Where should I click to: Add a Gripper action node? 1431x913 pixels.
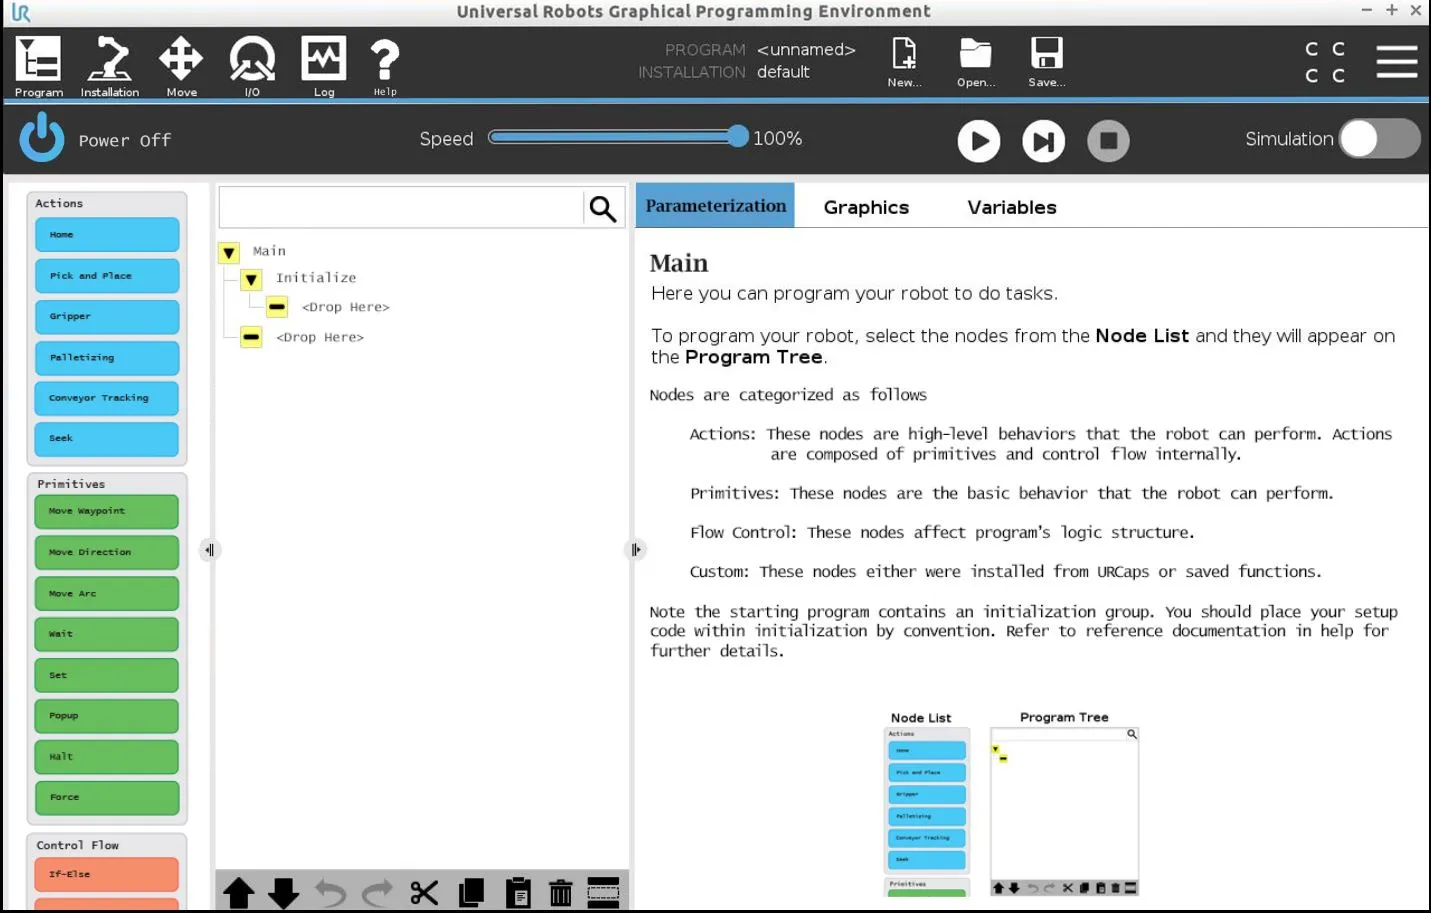pyautogui.click(x=107, y=317)
